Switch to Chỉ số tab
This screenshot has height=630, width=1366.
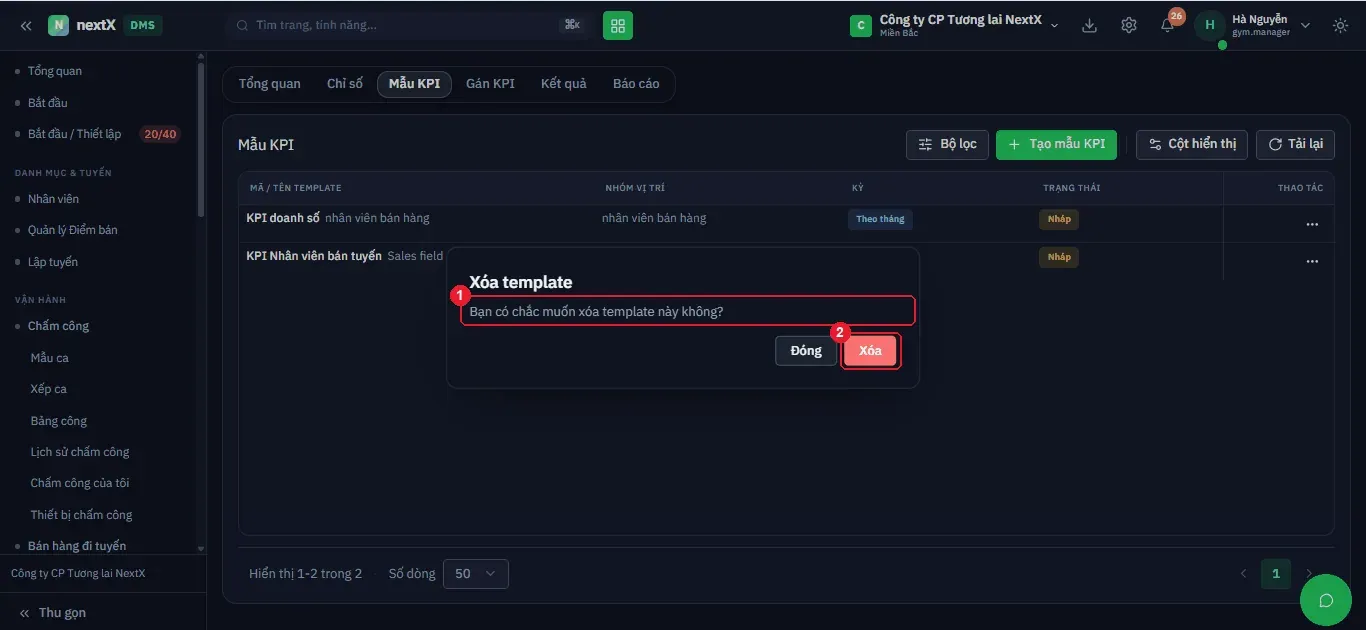(345, 84)
